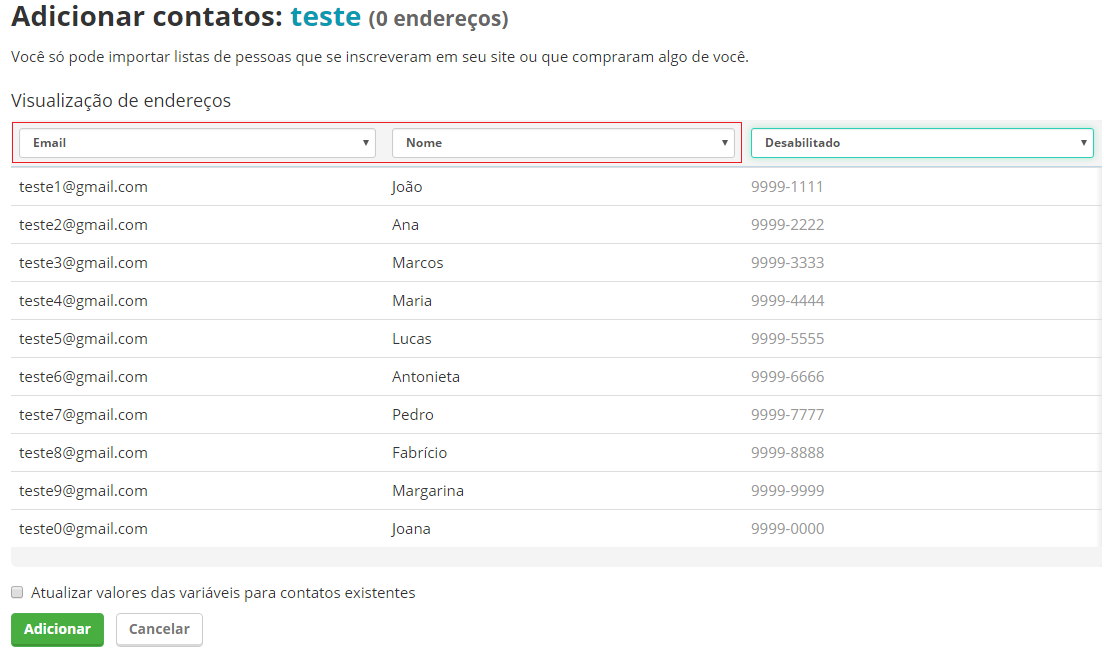
Task: Select email teste3@gmail.com
Action: (x=83, y=263)
